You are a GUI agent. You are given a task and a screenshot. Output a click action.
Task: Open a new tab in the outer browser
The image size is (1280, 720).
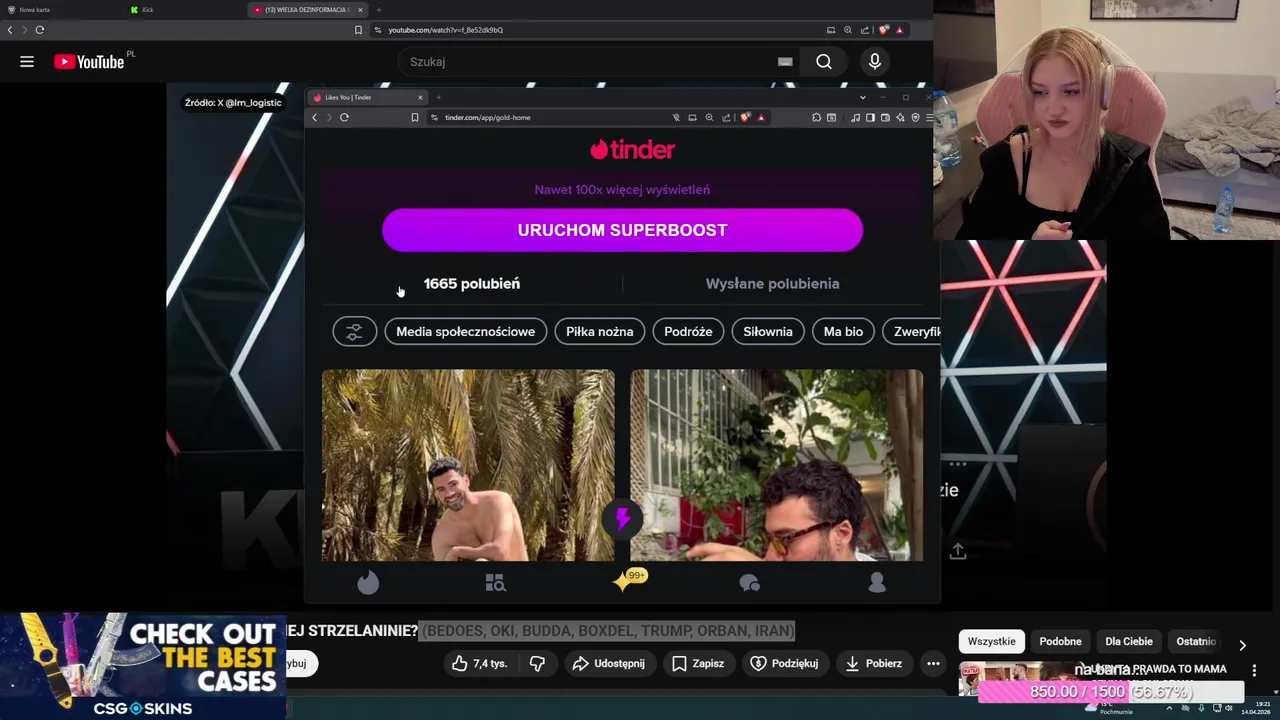point(378,10)
